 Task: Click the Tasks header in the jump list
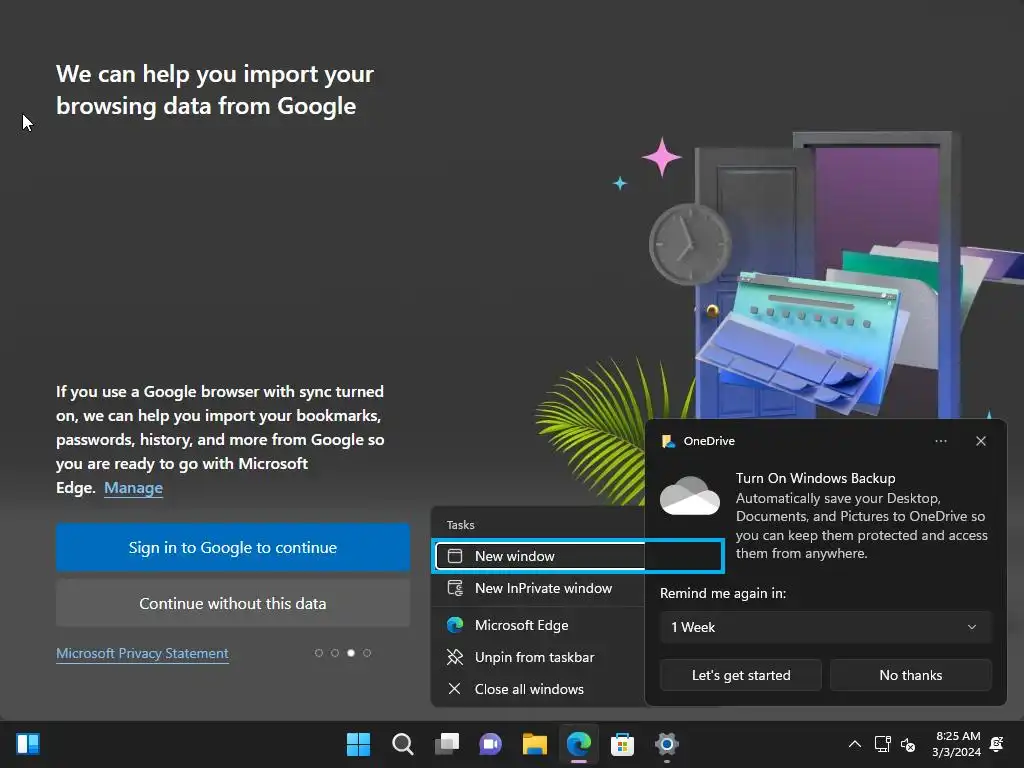(460, 525)
